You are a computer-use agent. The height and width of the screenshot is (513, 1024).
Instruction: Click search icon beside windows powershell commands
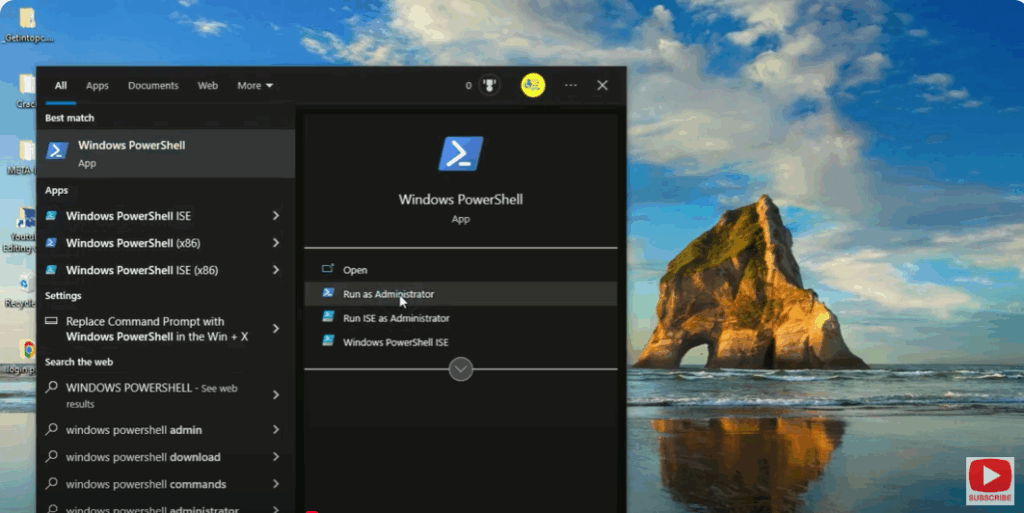pyautogui.click(x=51, y=484)
